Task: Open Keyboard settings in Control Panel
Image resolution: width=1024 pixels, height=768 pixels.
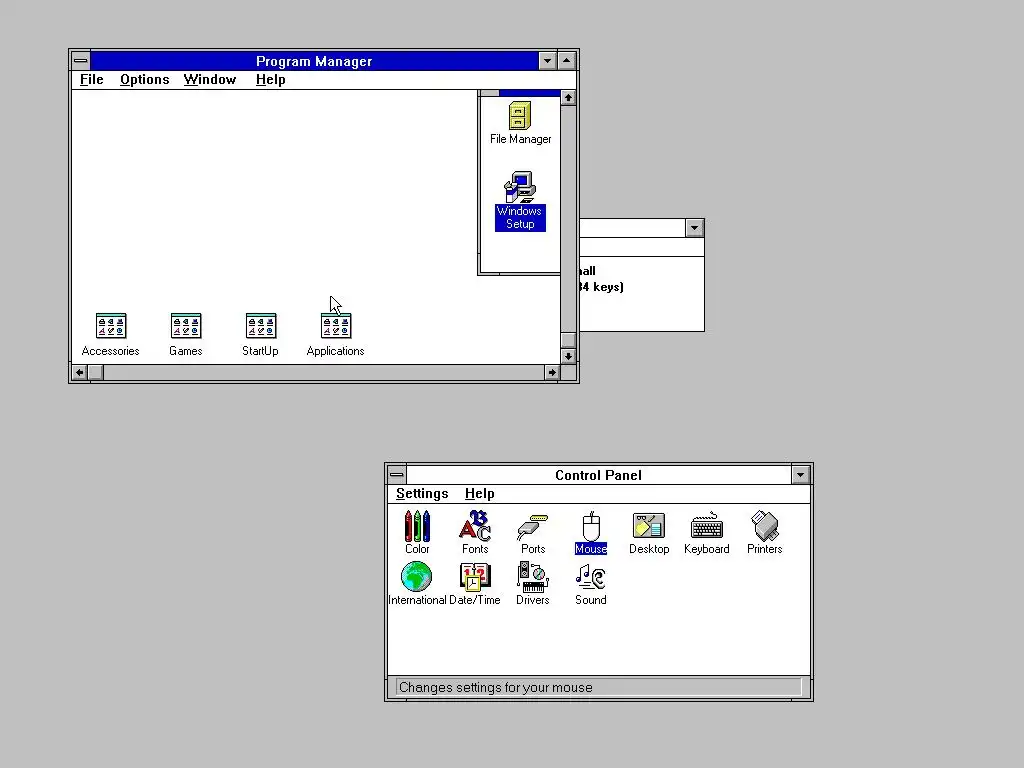Action: (x=707, y=533)
